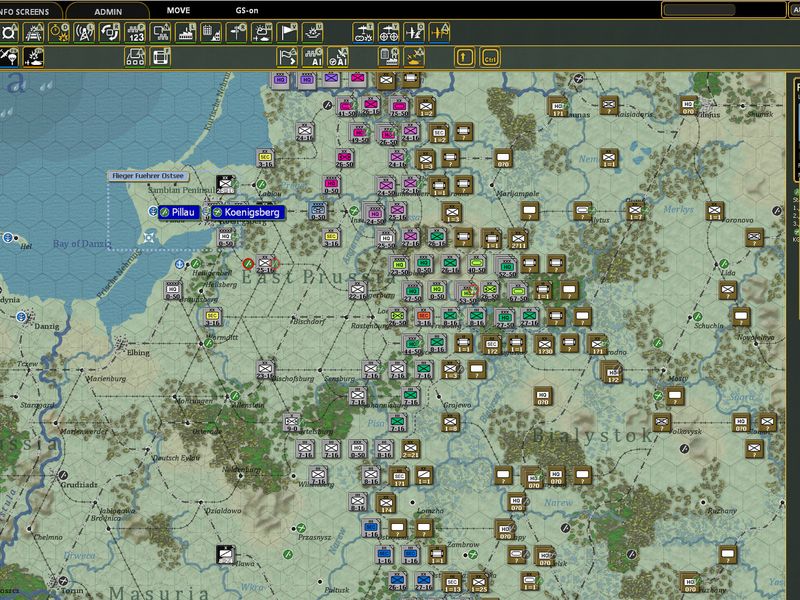Viewport: 800px width, 600px height.
Task: Click the weather icon (W)
Action: pos(262,33)
